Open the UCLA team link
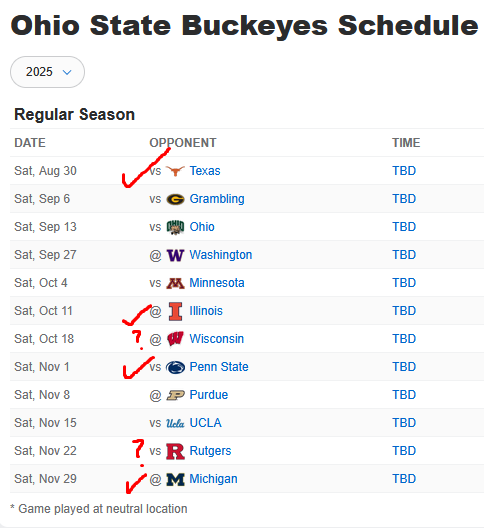This screenshot has width=484, height=528. (x=205, y=423)
